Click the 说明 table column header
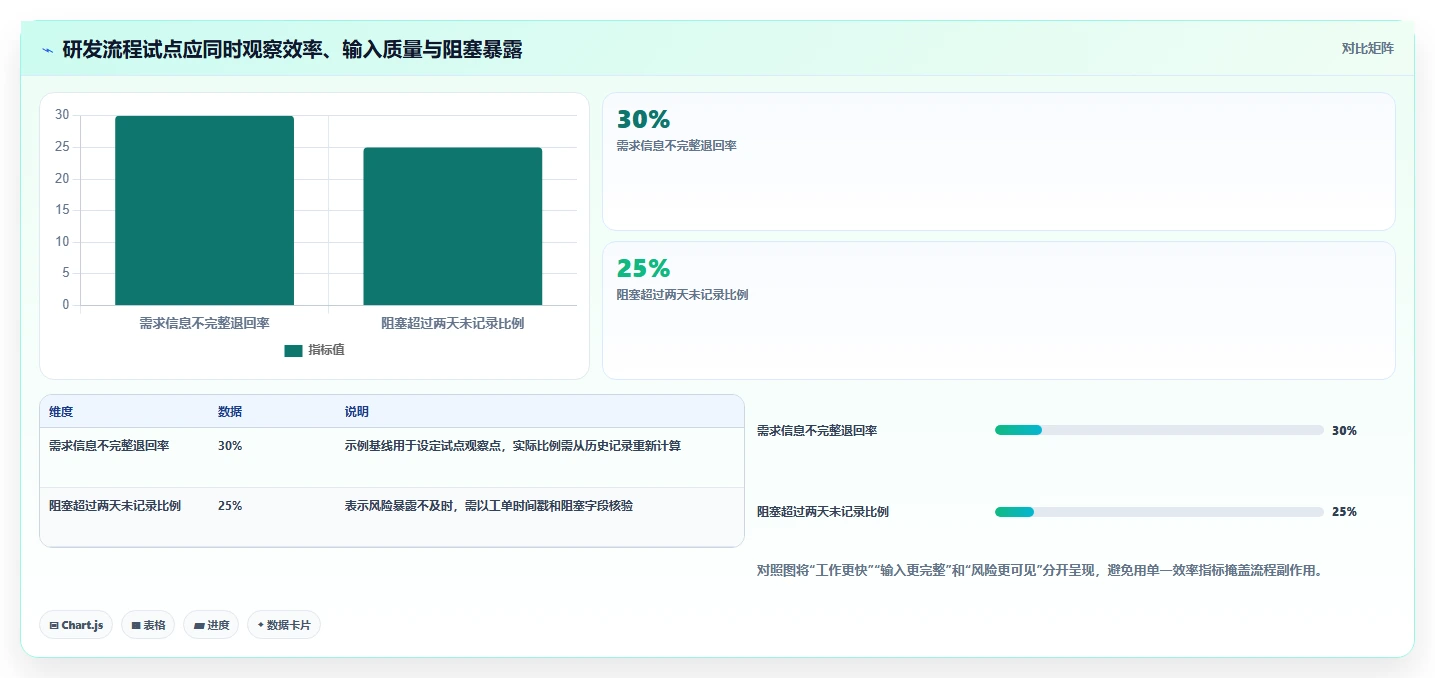 click(x=357, y=412)
